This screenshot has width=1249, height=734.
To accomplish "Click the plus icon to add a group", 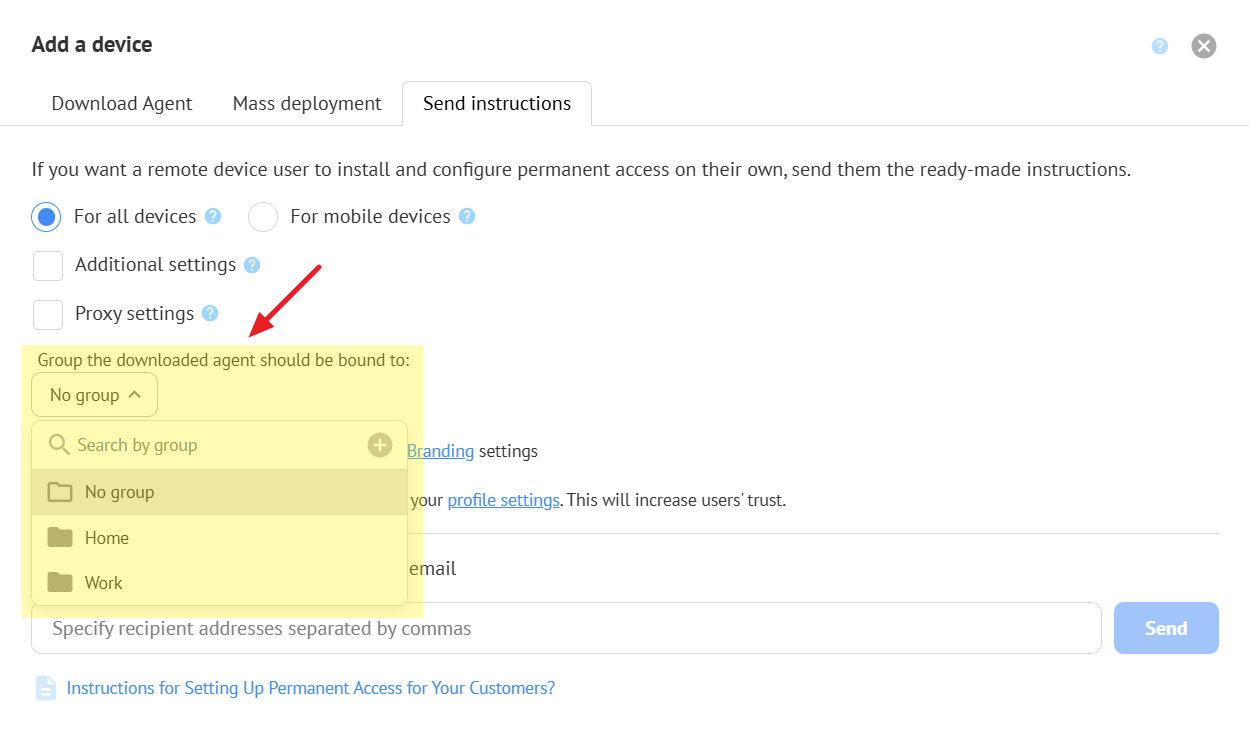I will pos(380,445).
